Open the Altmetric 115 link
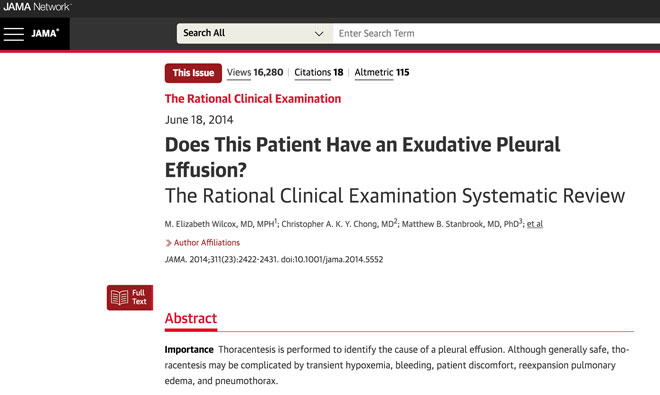 [382, 72]
